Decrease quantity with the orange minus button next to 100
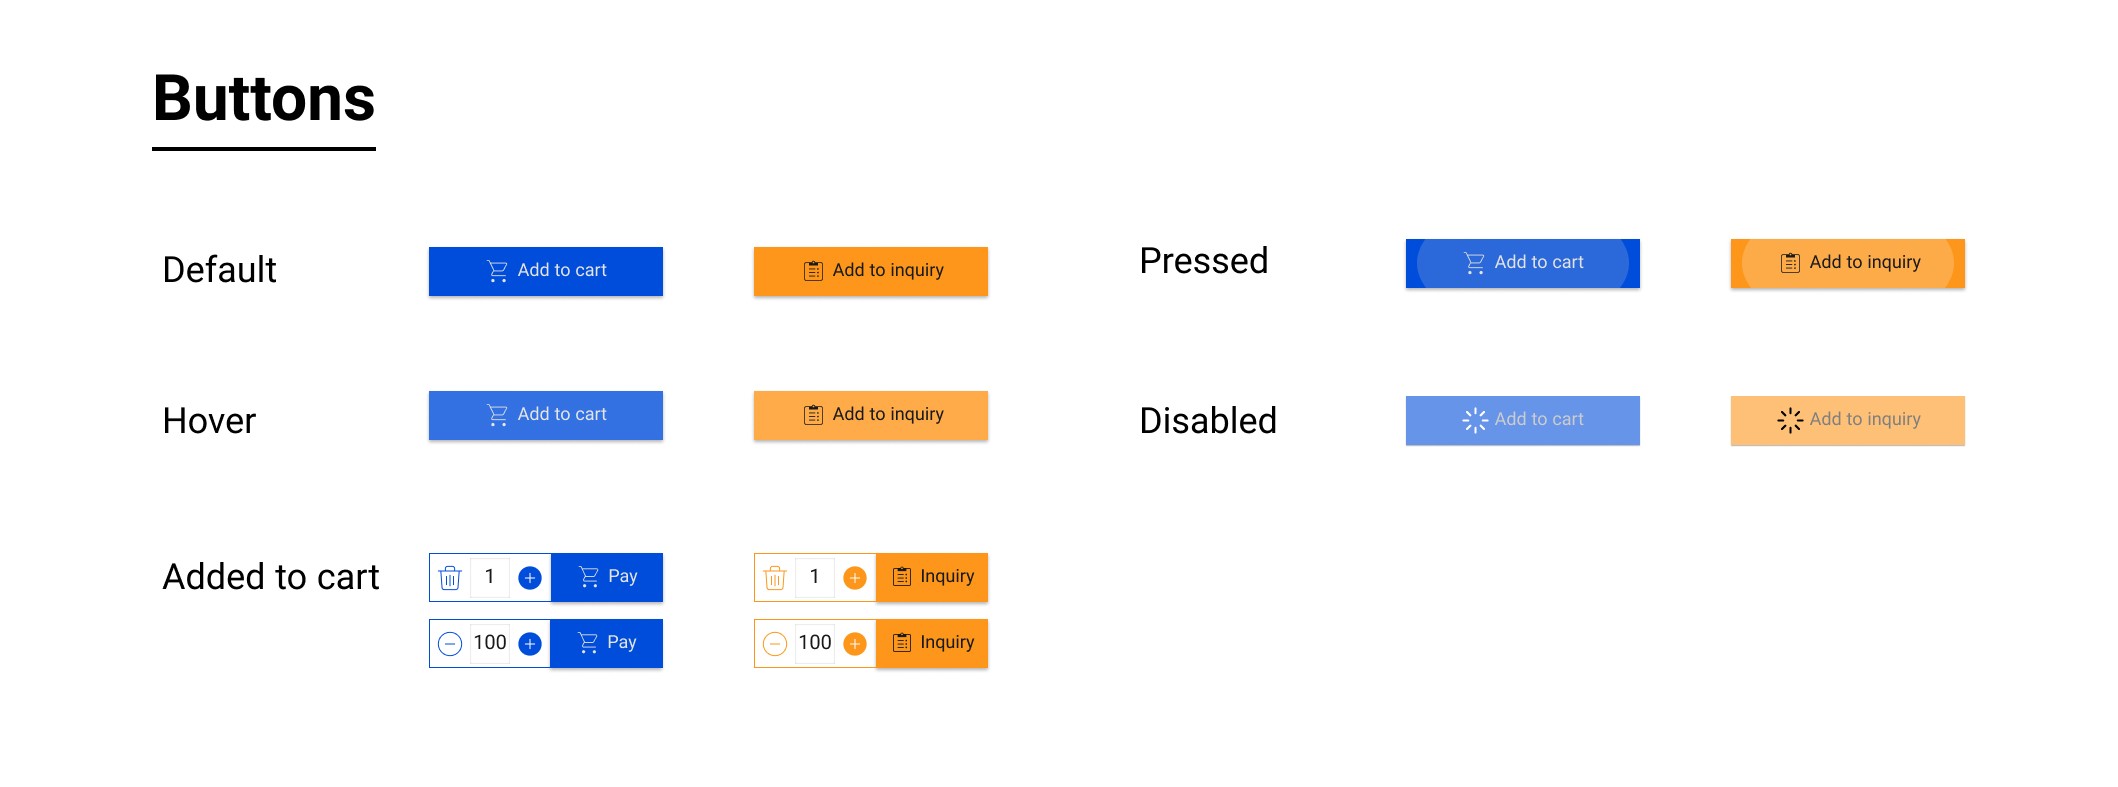 pos(775,643)
